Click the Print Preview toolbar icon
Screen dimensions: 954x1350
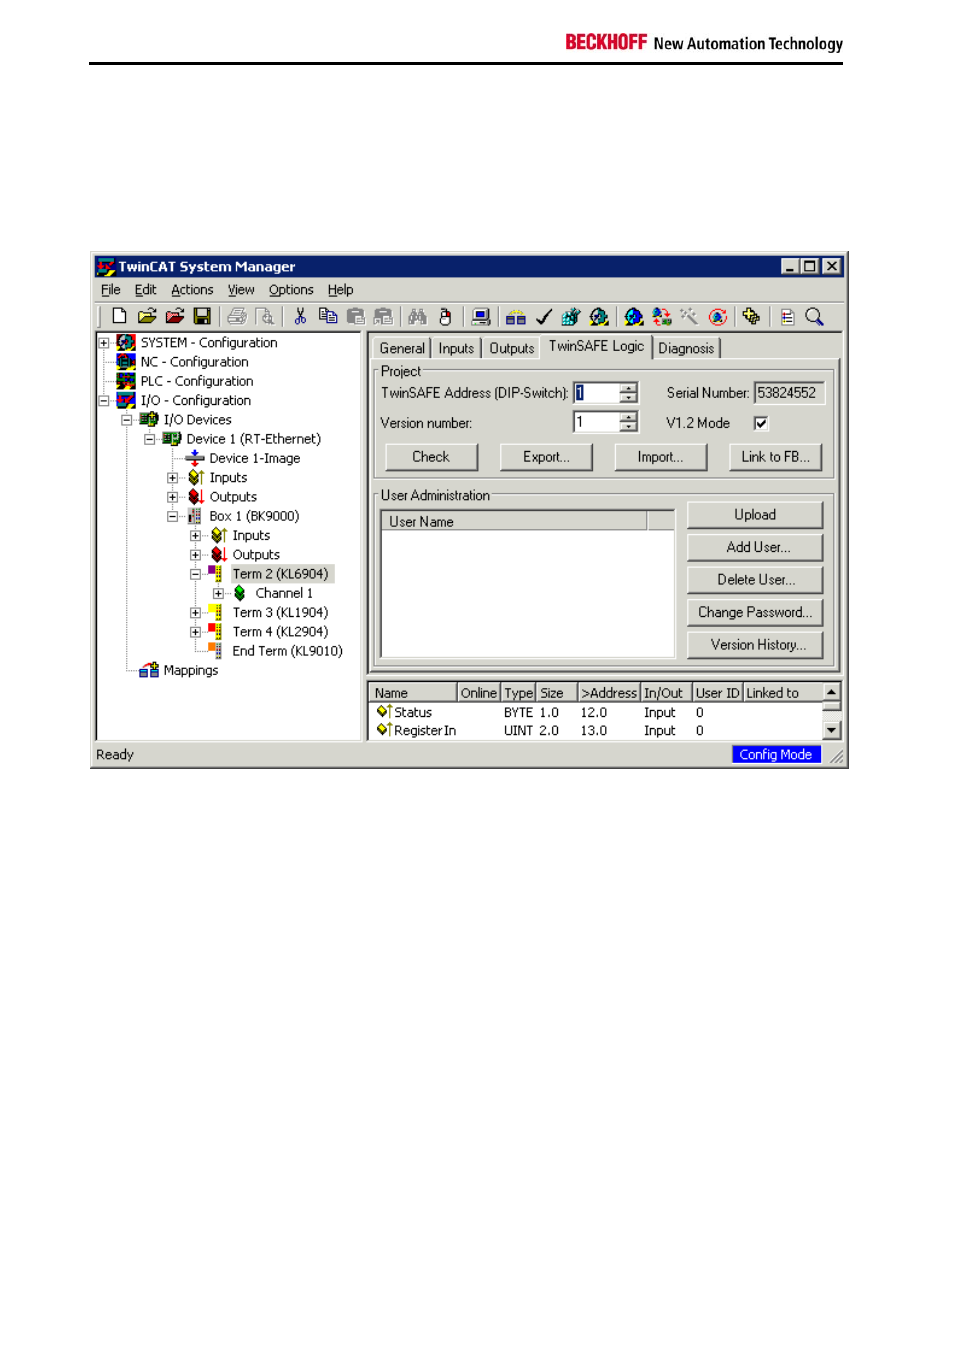(x=265, y=316)
